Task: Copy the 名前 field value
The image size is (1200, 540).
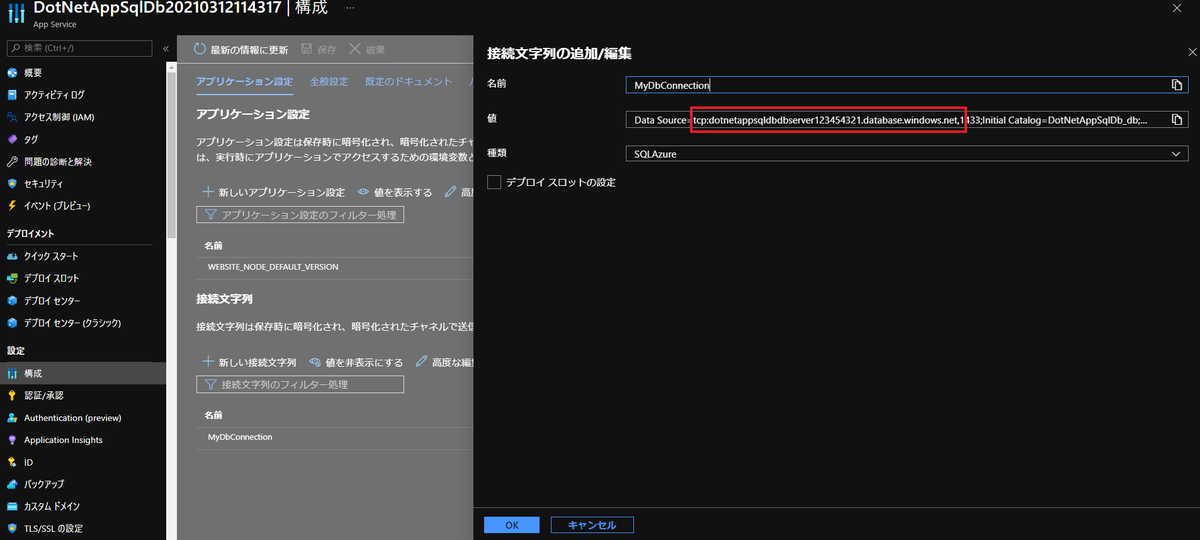Action: pos(1177,85)
